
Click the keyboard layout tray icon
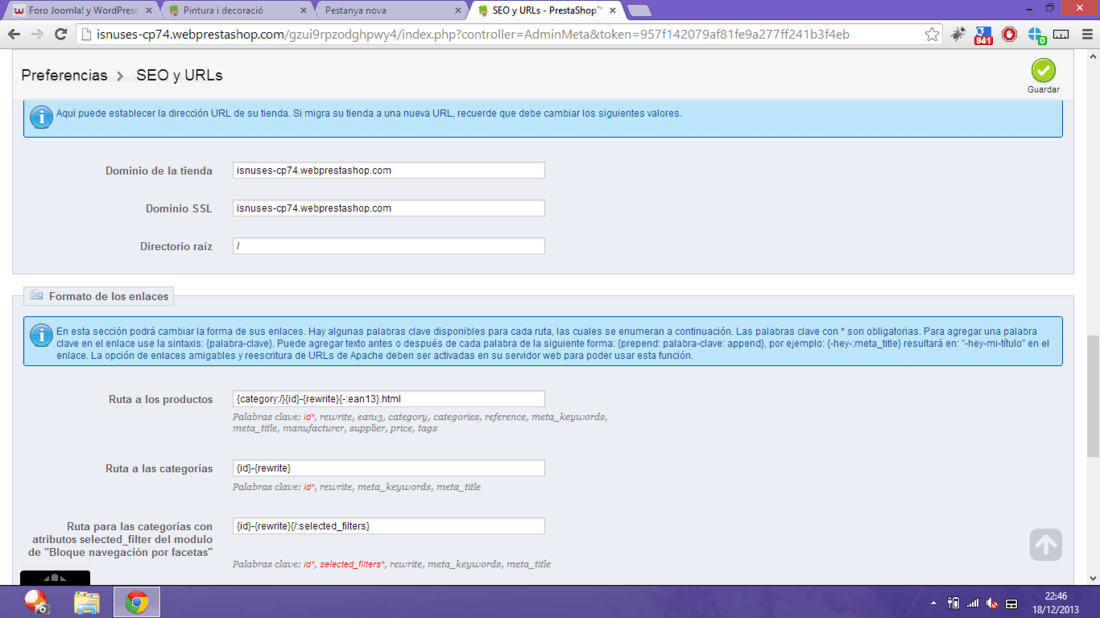[1012, 603]
